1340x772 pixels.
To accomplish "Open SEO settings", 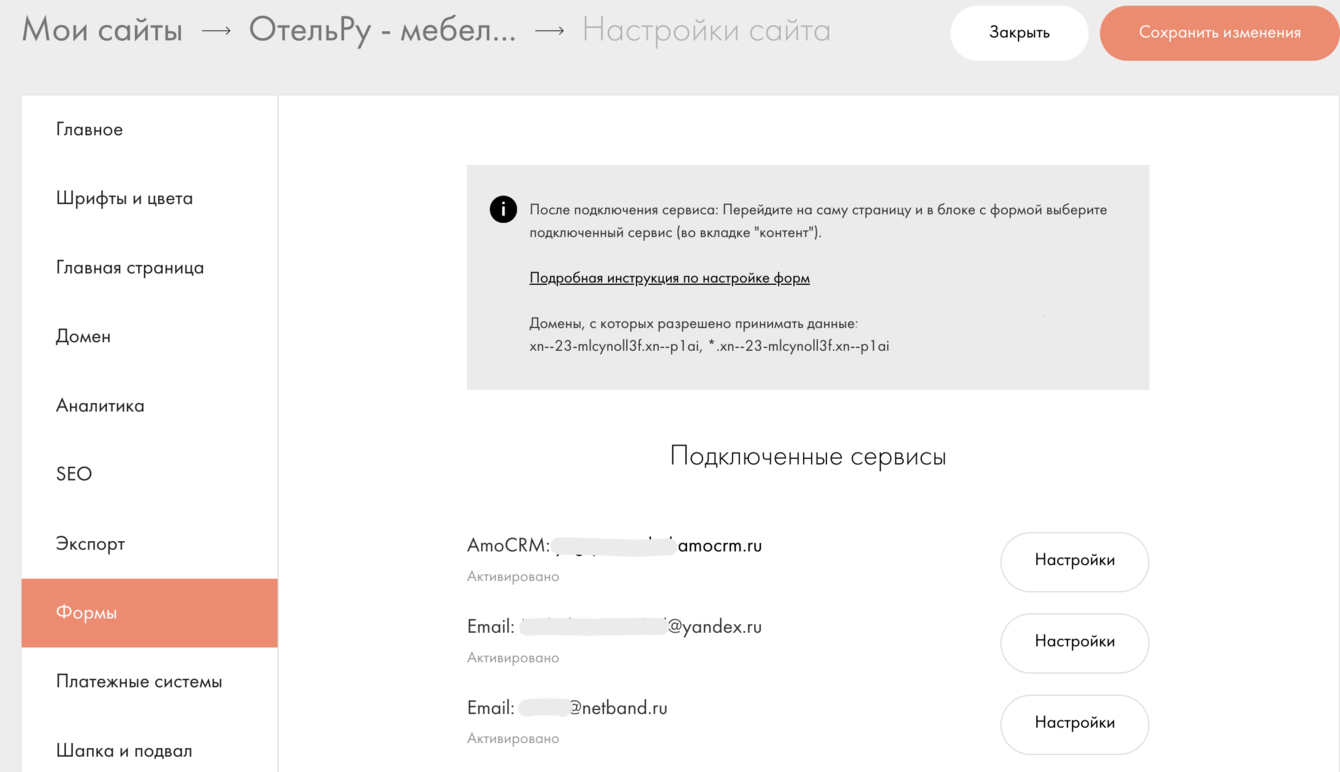I will (74, 475).
